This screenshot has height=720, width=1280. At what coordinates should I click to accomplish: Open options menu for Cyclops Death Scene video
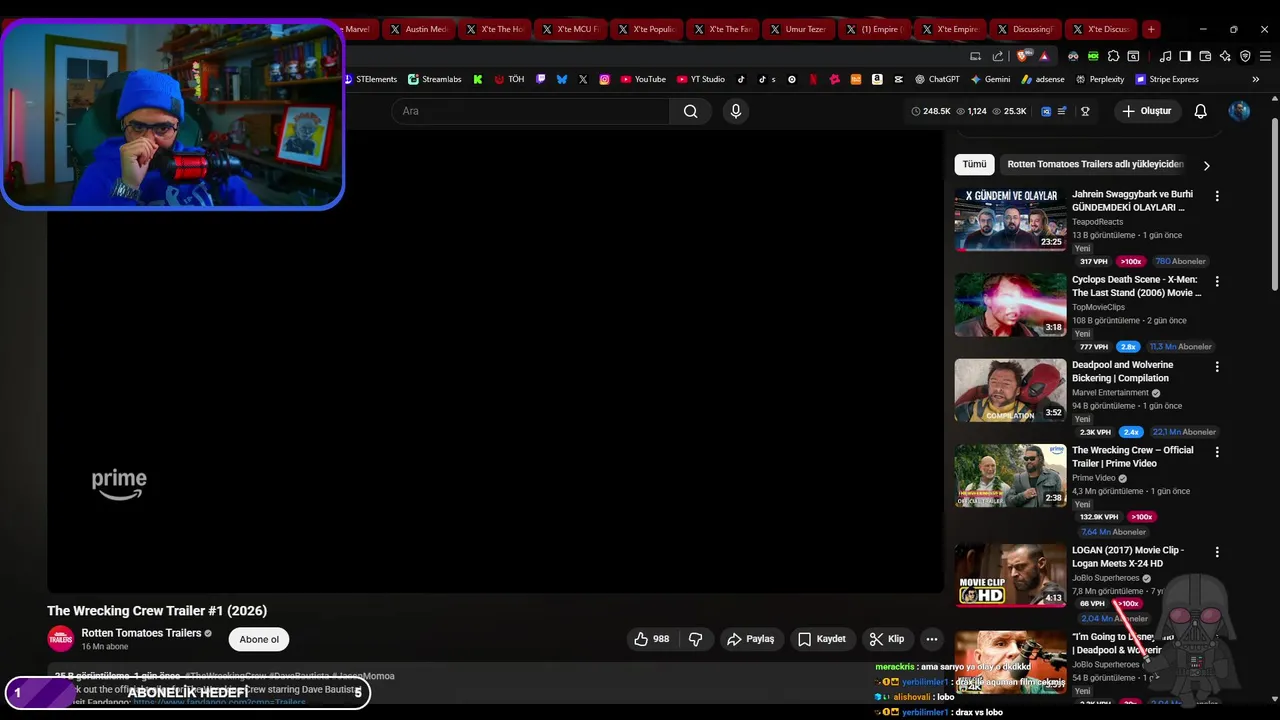tap(1217, 282)
